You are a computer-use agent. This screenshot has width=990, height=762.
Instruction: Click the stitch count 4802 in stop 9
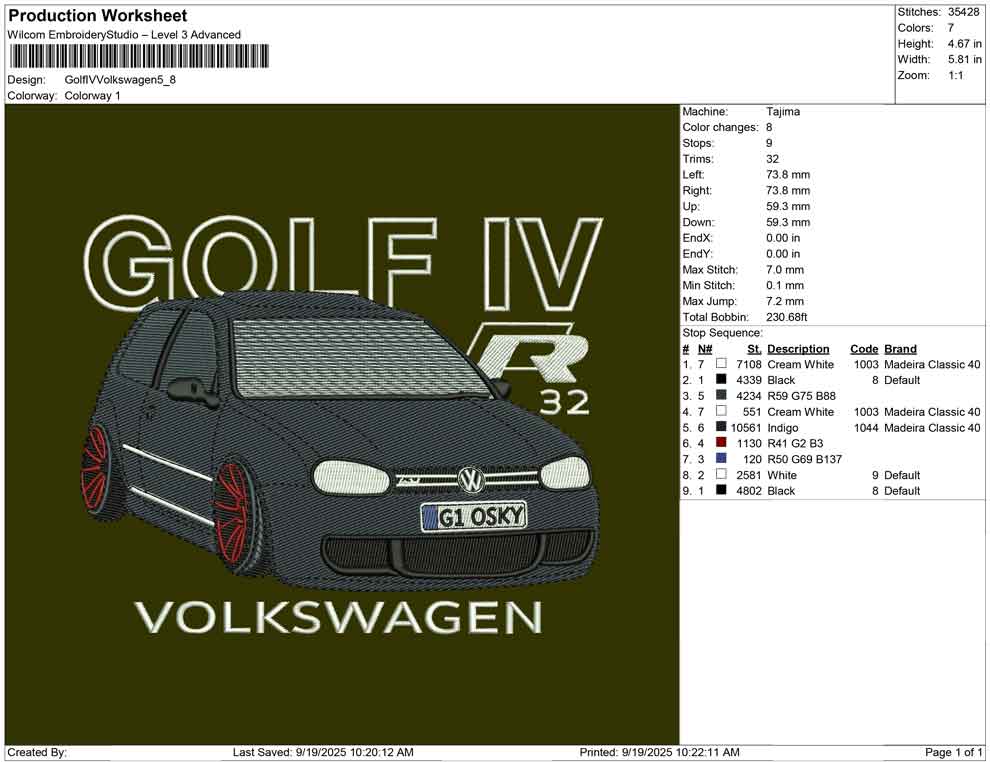pyautogui.click(x=749, y=491)
